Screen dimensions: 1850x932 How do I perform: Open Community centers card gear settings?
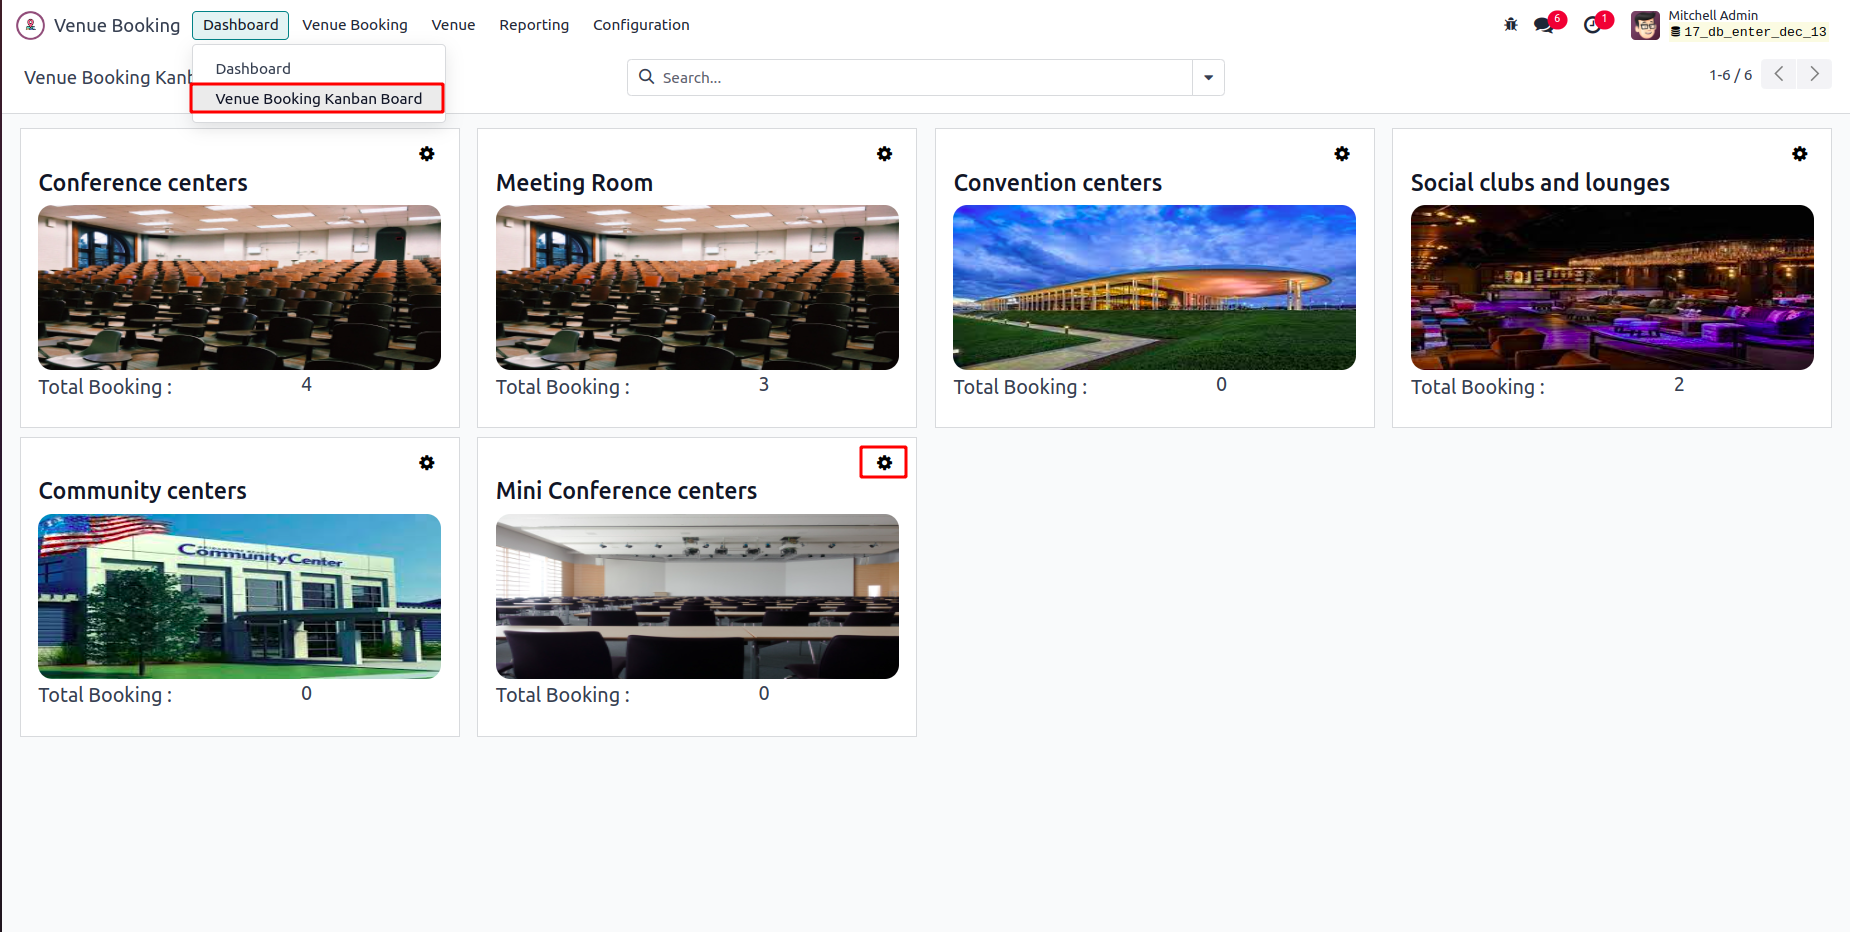coord(427,463)
